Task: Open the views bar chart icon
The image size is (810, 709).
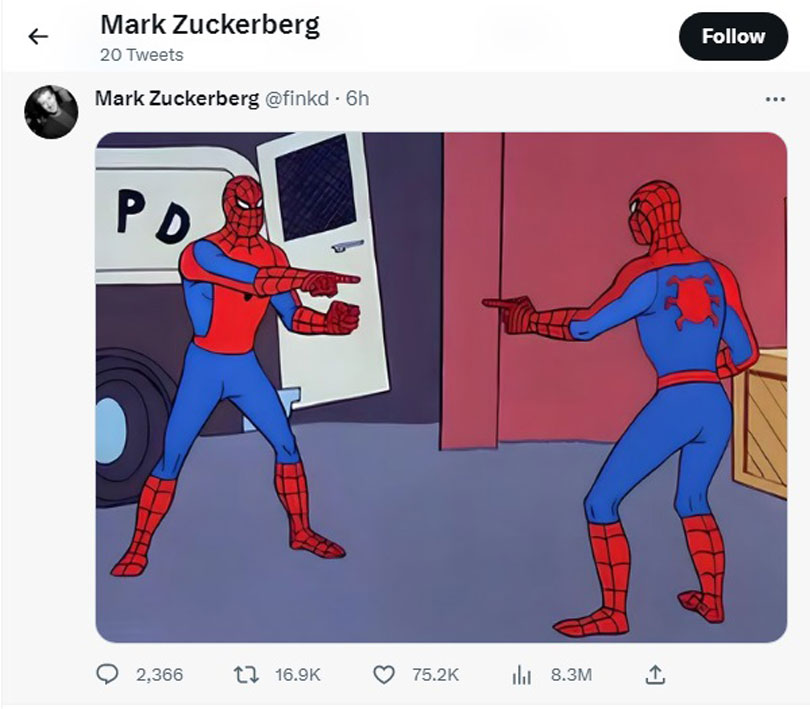Action: [521, 675]
